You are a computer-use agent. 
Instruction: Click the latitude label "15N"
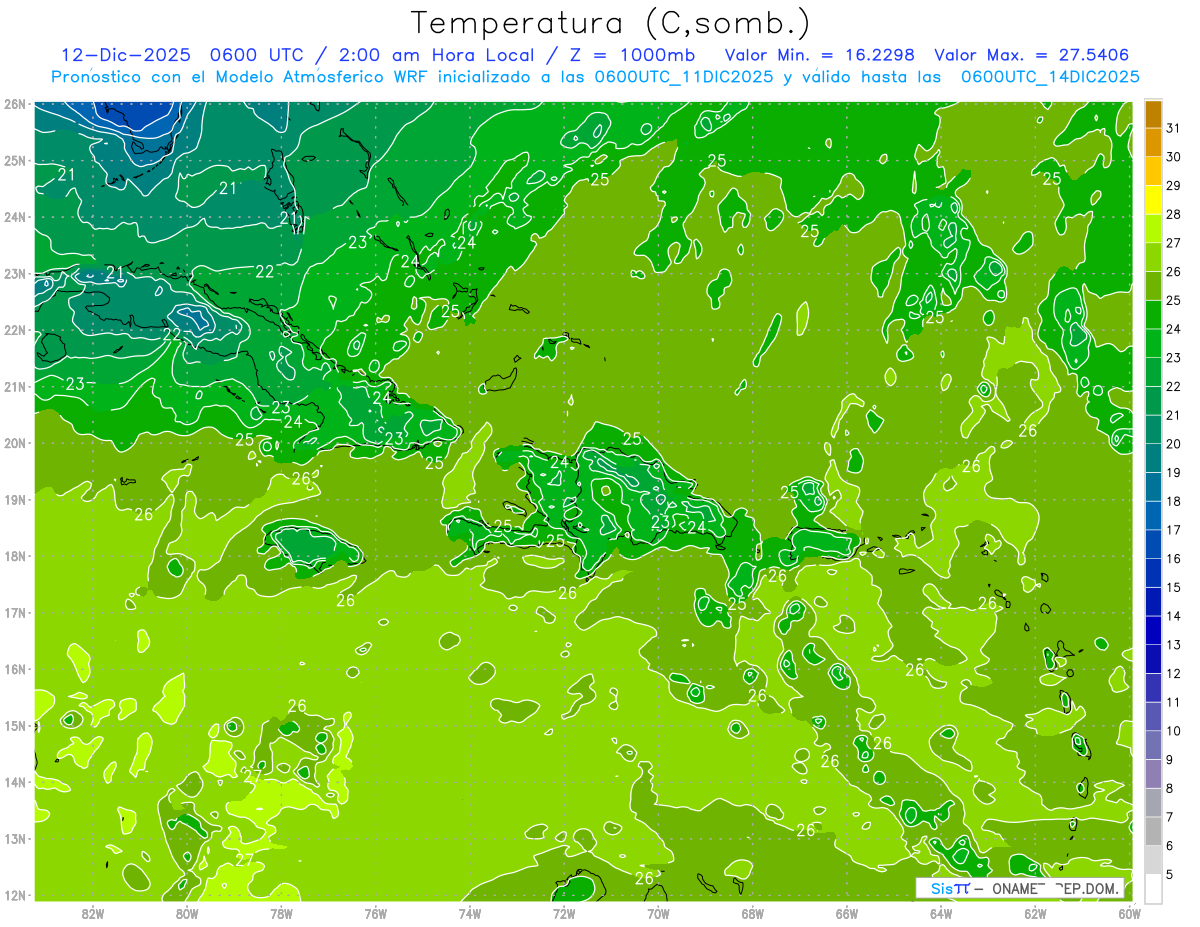point(15,726)
